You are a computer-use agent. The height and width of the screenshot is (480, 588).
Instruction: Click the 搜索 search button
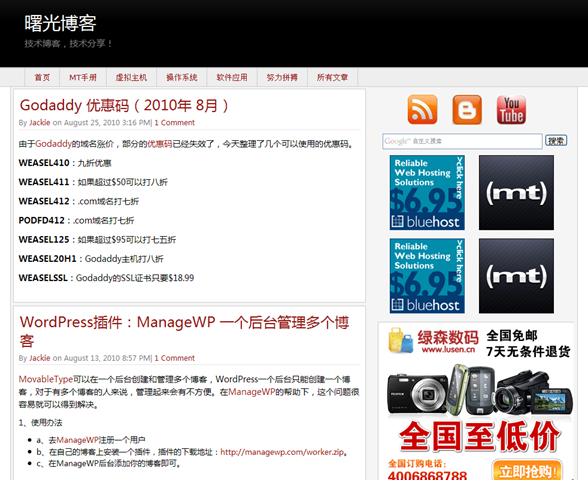[556, 141]
